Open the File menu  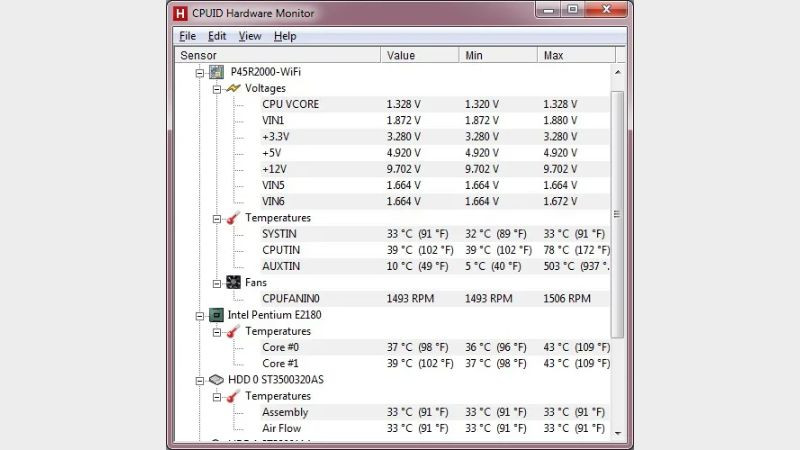click(x=187, y=36)
